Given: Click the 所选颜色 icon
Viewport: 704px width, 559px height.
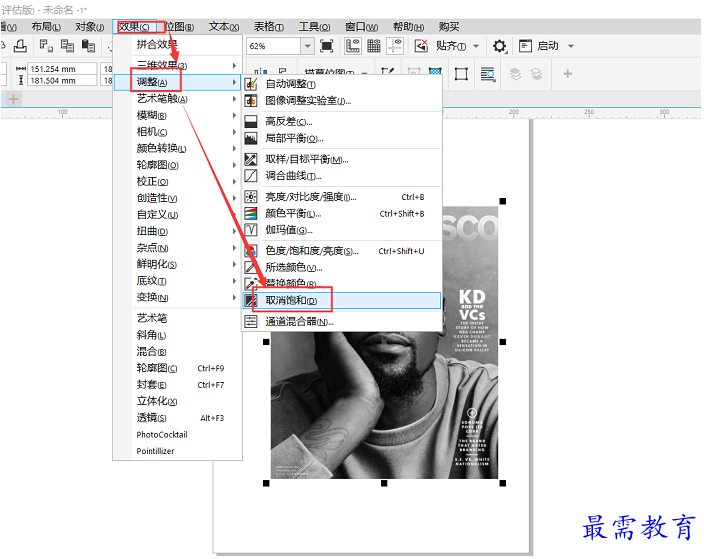Looking at the screenshot, I should tap(251, 267).
